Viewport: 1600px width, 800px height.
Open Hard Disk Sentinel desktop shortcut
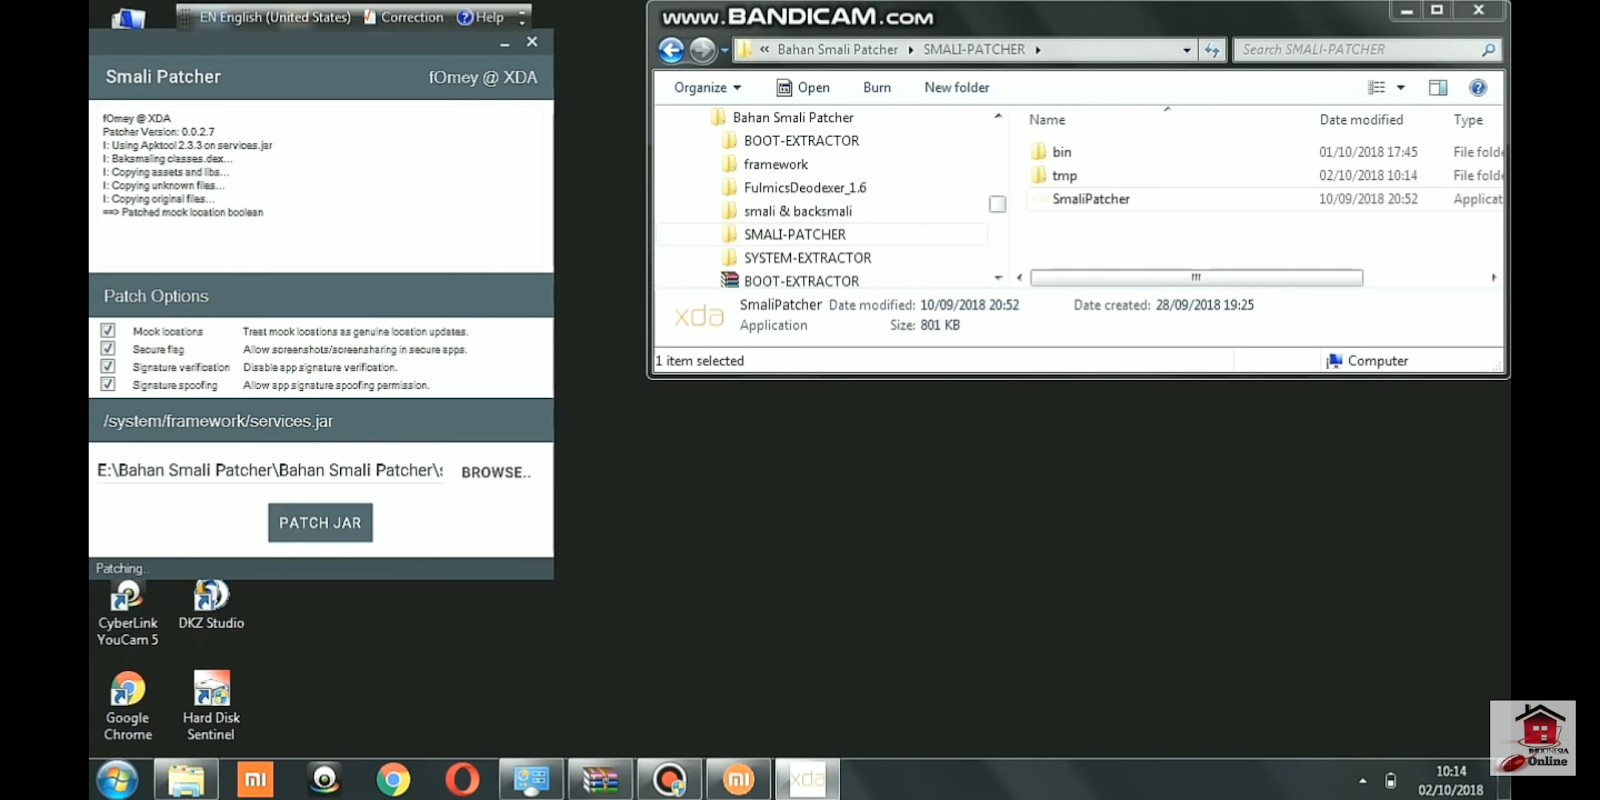(x=211, y=707)
